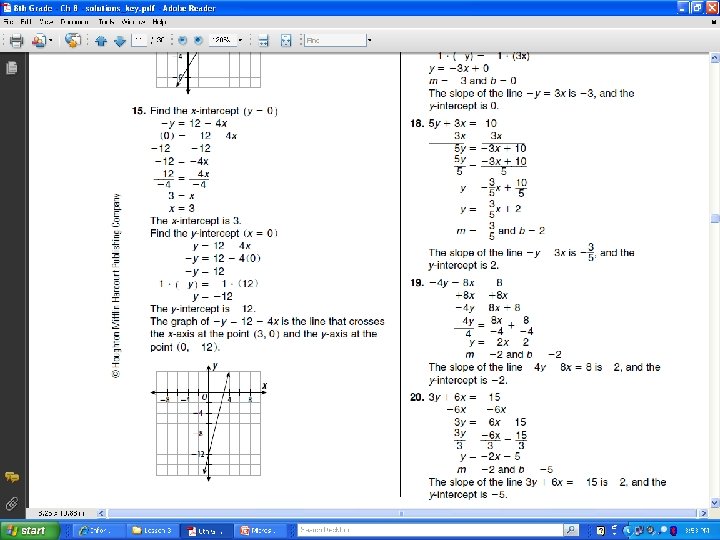Open the Tools menu
Image resolution: width=720 pixels, height=540 pixels.
tap(106, 22)
